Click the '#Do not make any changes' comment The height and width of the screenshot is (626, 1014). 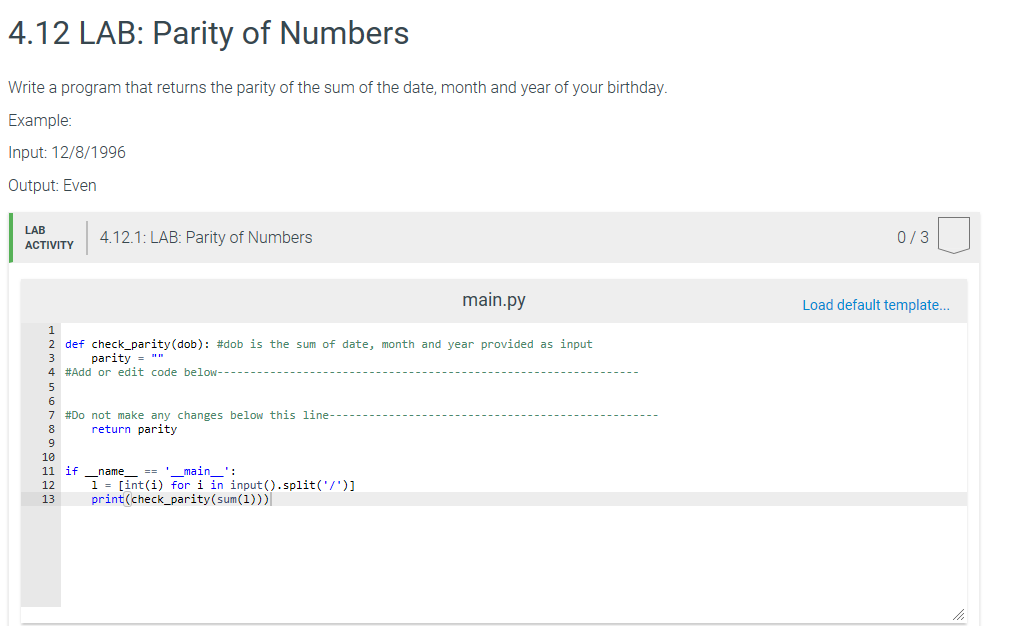[361, 415]
